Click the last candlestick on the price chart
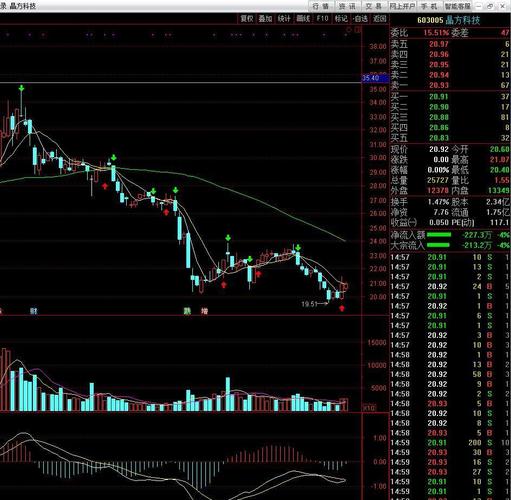Viewport: 511px width, 500px height. (346, 286)
